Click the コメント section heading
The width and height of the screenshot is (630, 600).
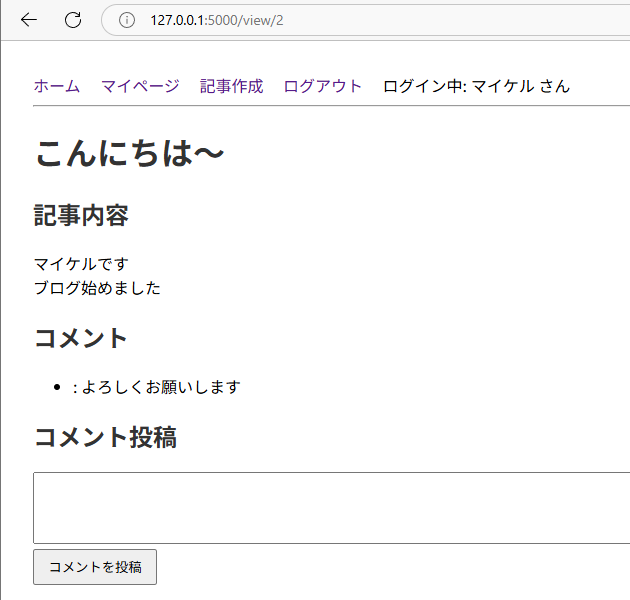[x=81, y=338]
